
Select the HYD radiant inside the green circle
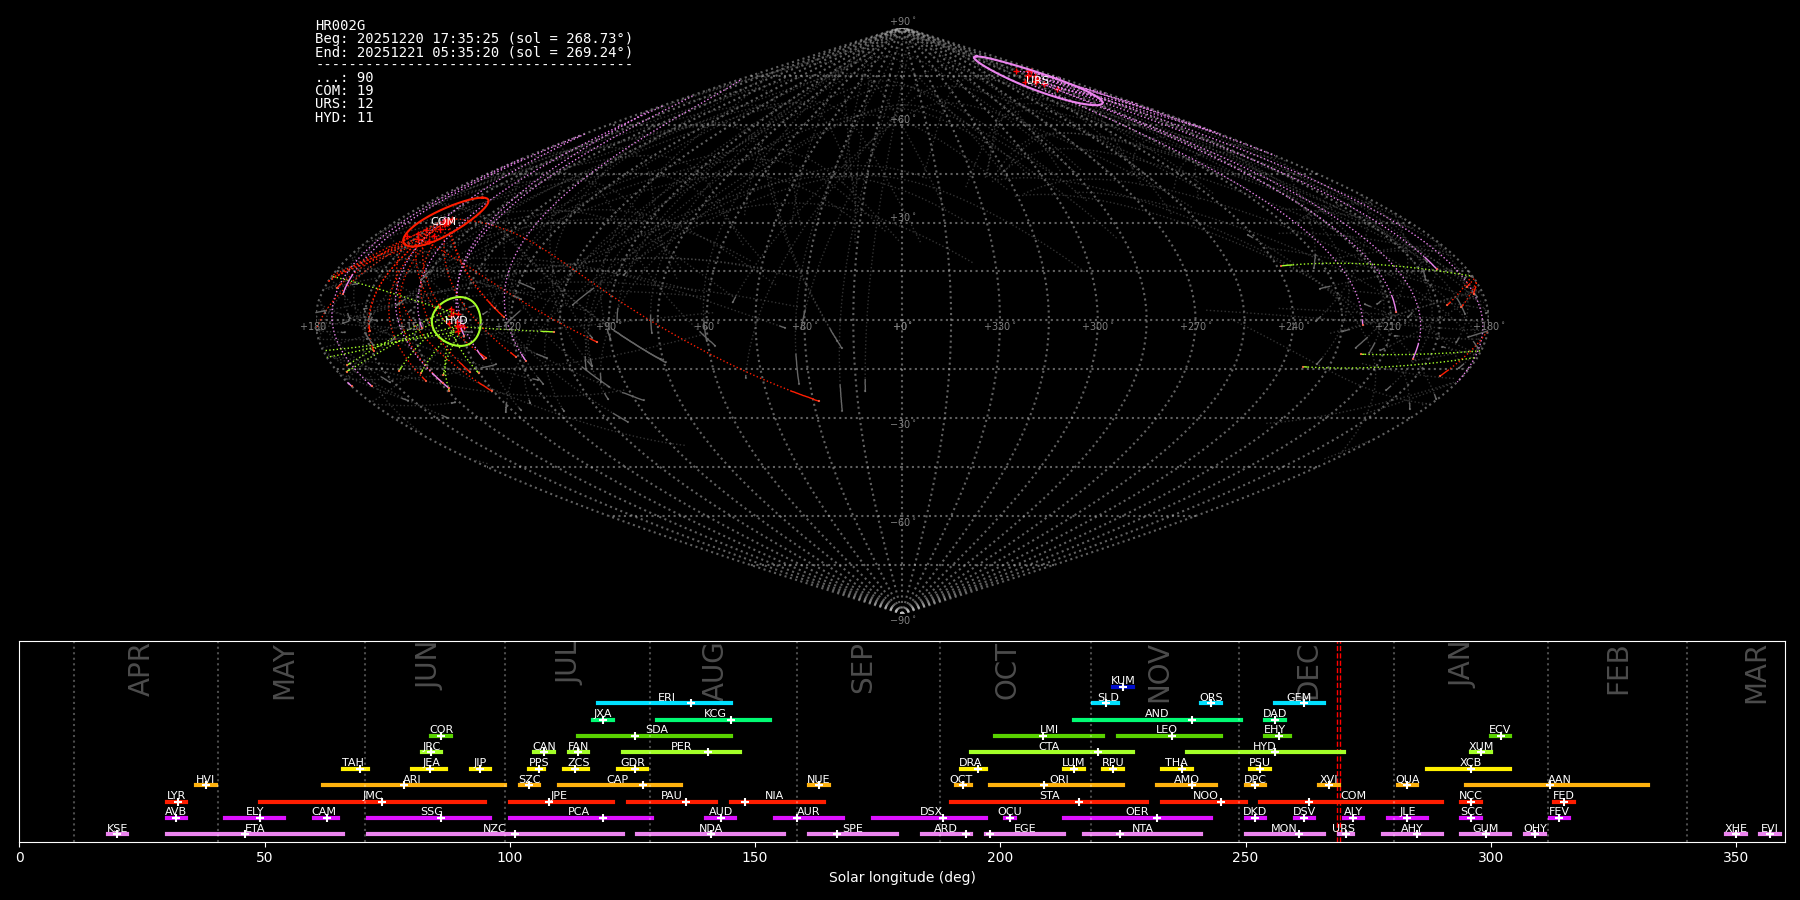(x=456, y=321)
